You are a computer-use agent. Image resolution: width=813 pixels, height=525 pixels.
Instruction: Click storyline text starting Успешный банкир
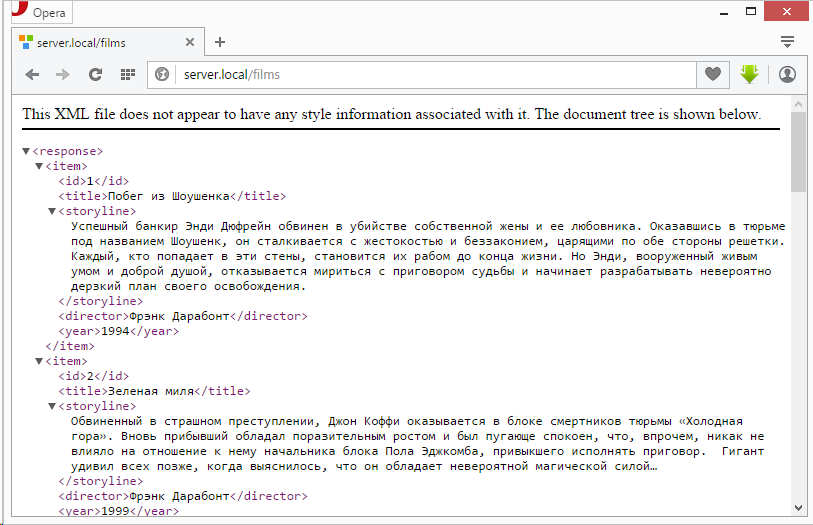coord(428,256)
